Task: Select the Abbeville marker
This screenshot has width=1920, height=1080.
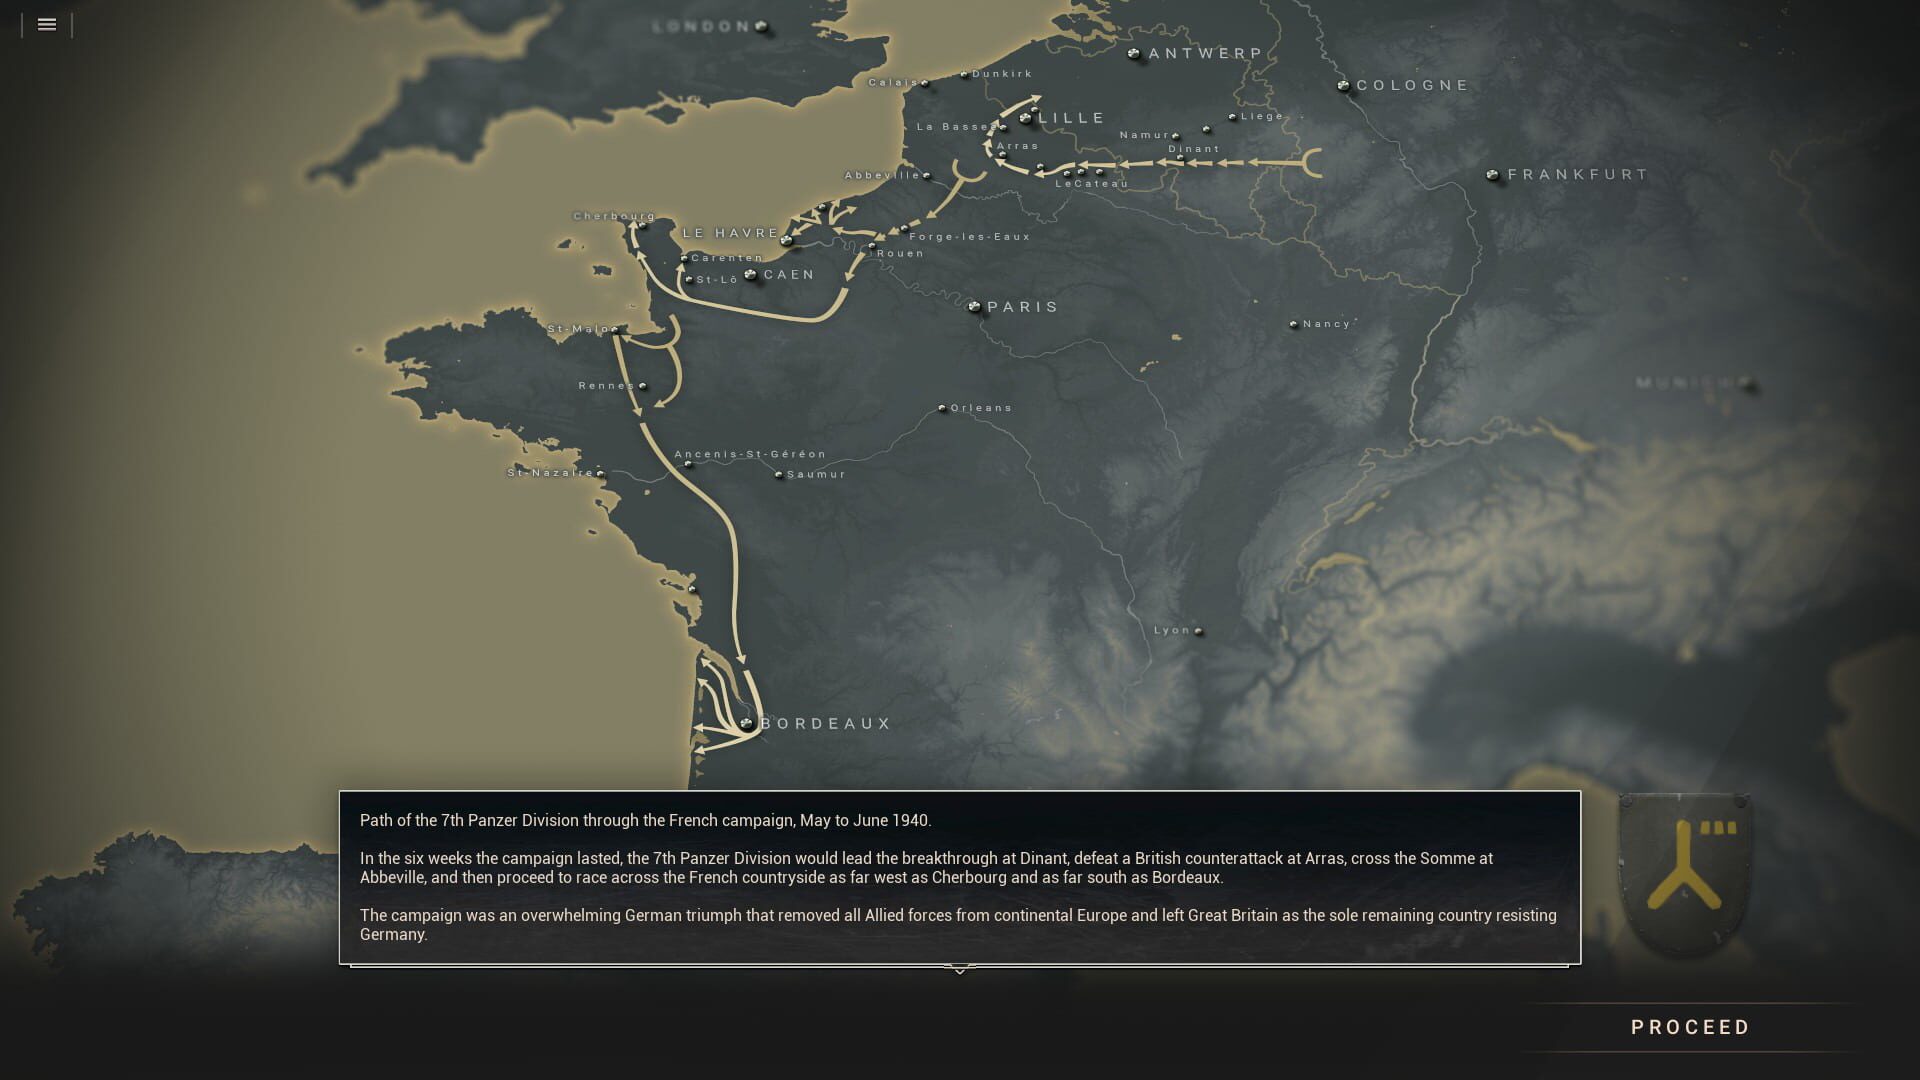Action: tap(927, 173)
